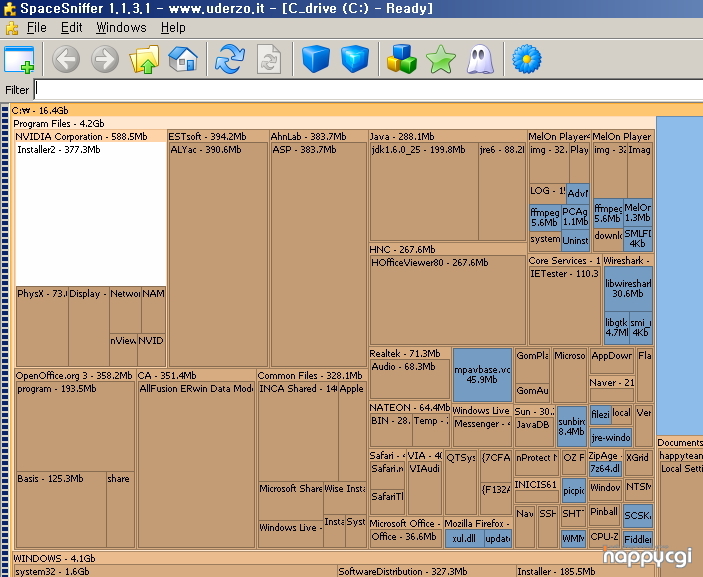The image size is (703, 577).
Task: Select the NATEON - 64.4Mb header
Action: 409,408
